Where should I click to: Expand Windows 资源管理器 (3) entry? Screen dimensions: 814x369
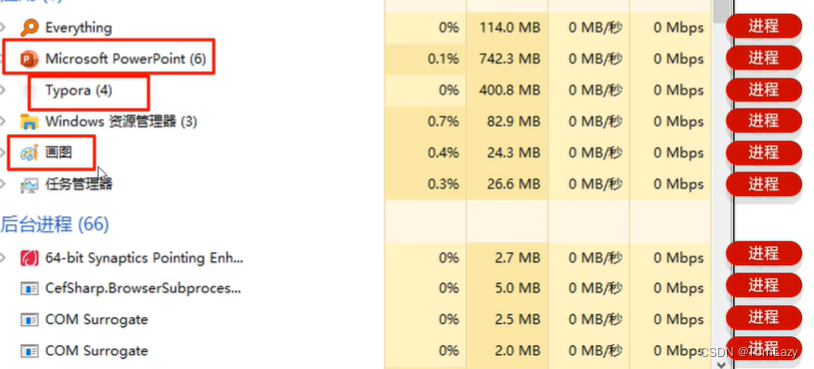pyautogui.click(x=3, y=122)
